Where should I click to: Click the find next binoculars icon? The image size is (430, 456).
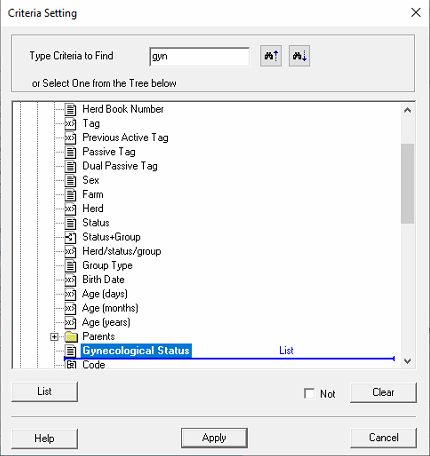tap(299, 56)
